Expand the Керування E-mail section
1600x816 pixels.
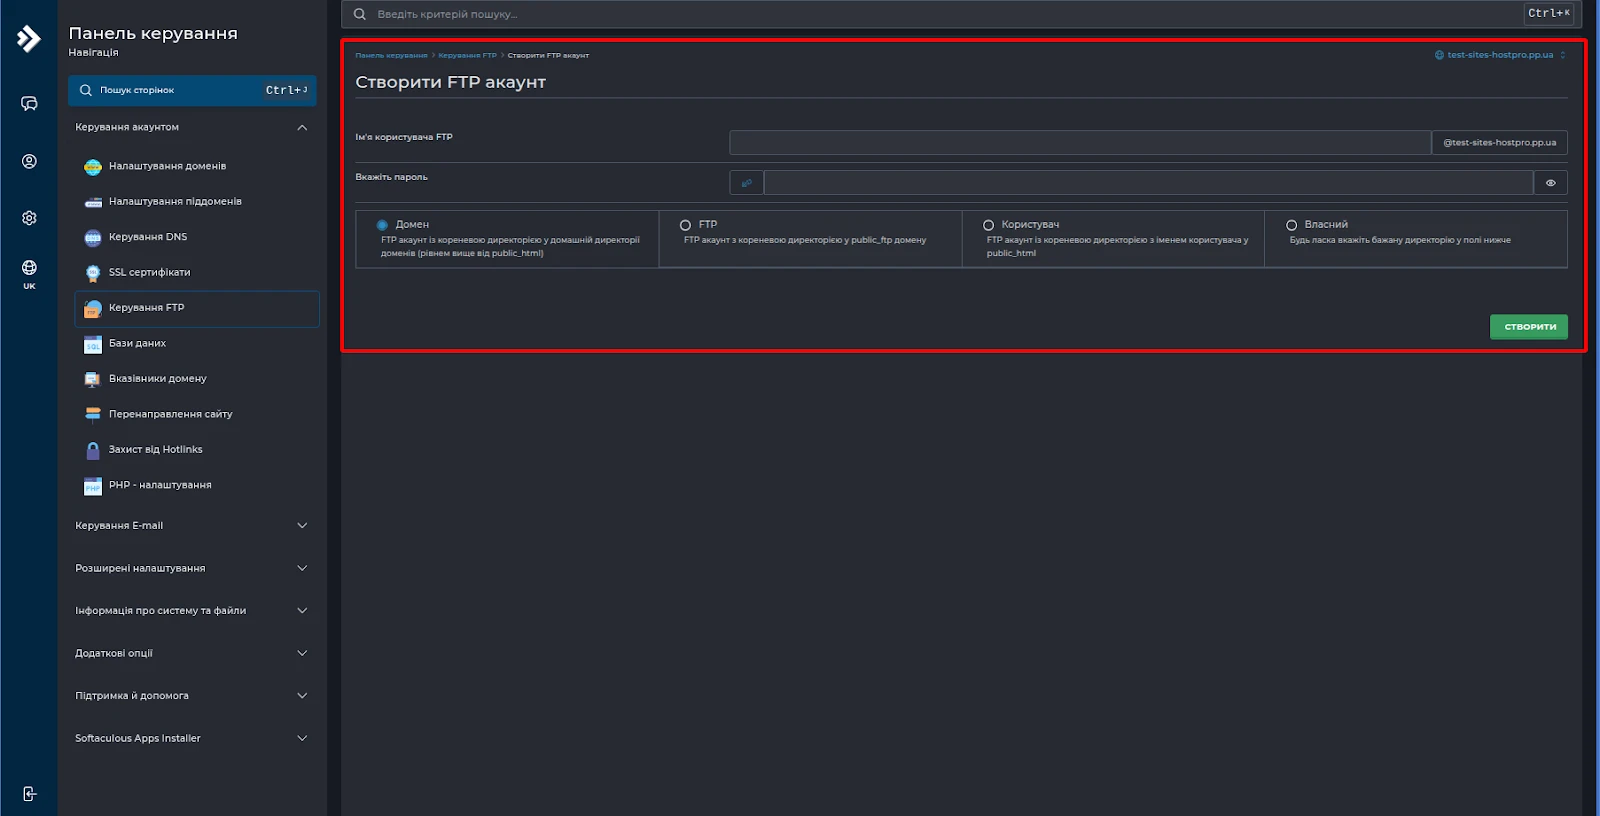302,525
